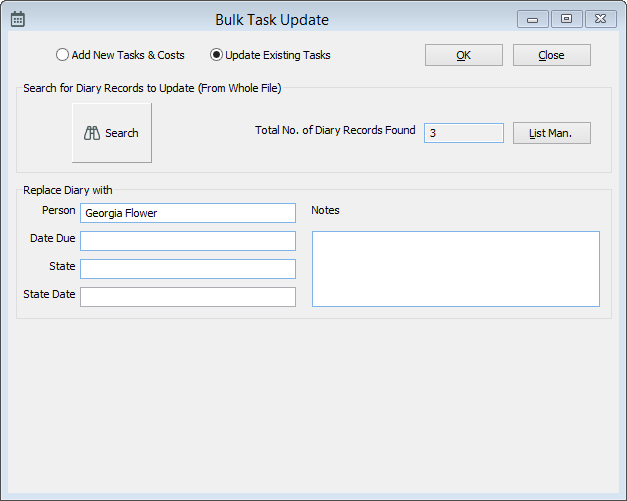Focus the State input field

coord(188,269)
